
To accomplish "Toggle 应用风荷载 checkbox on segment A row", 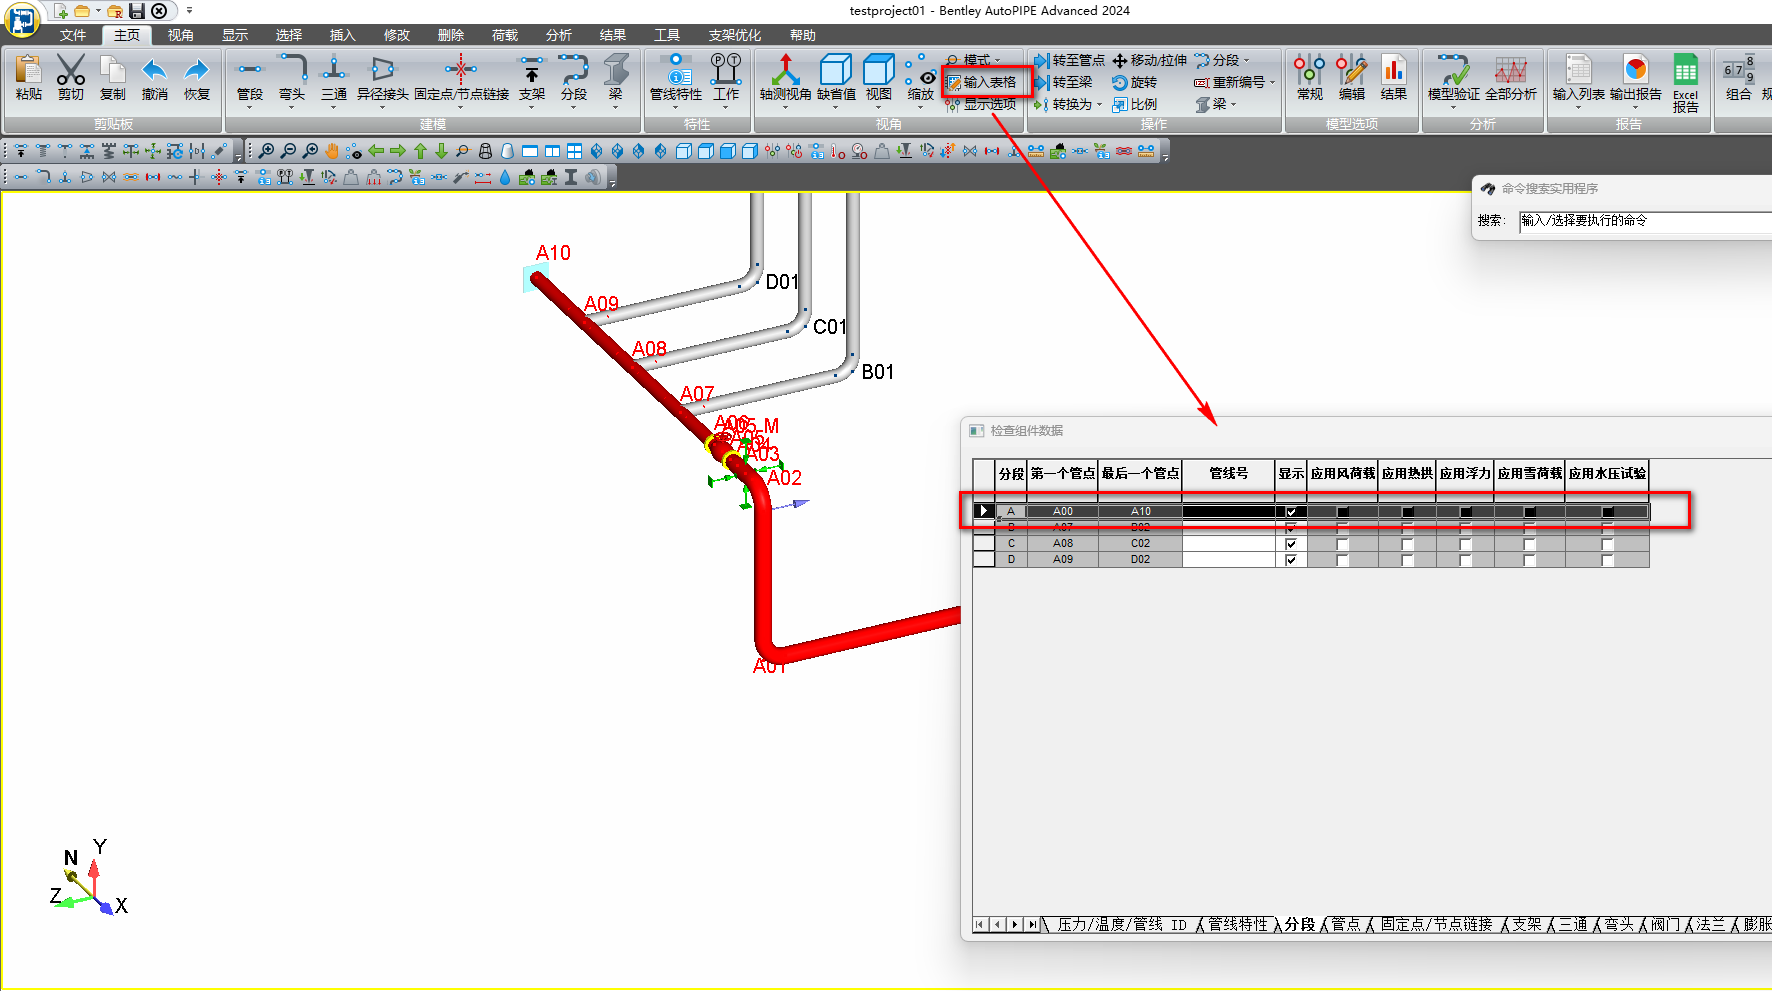I will pyautogui.click(x=1341, y=511).
